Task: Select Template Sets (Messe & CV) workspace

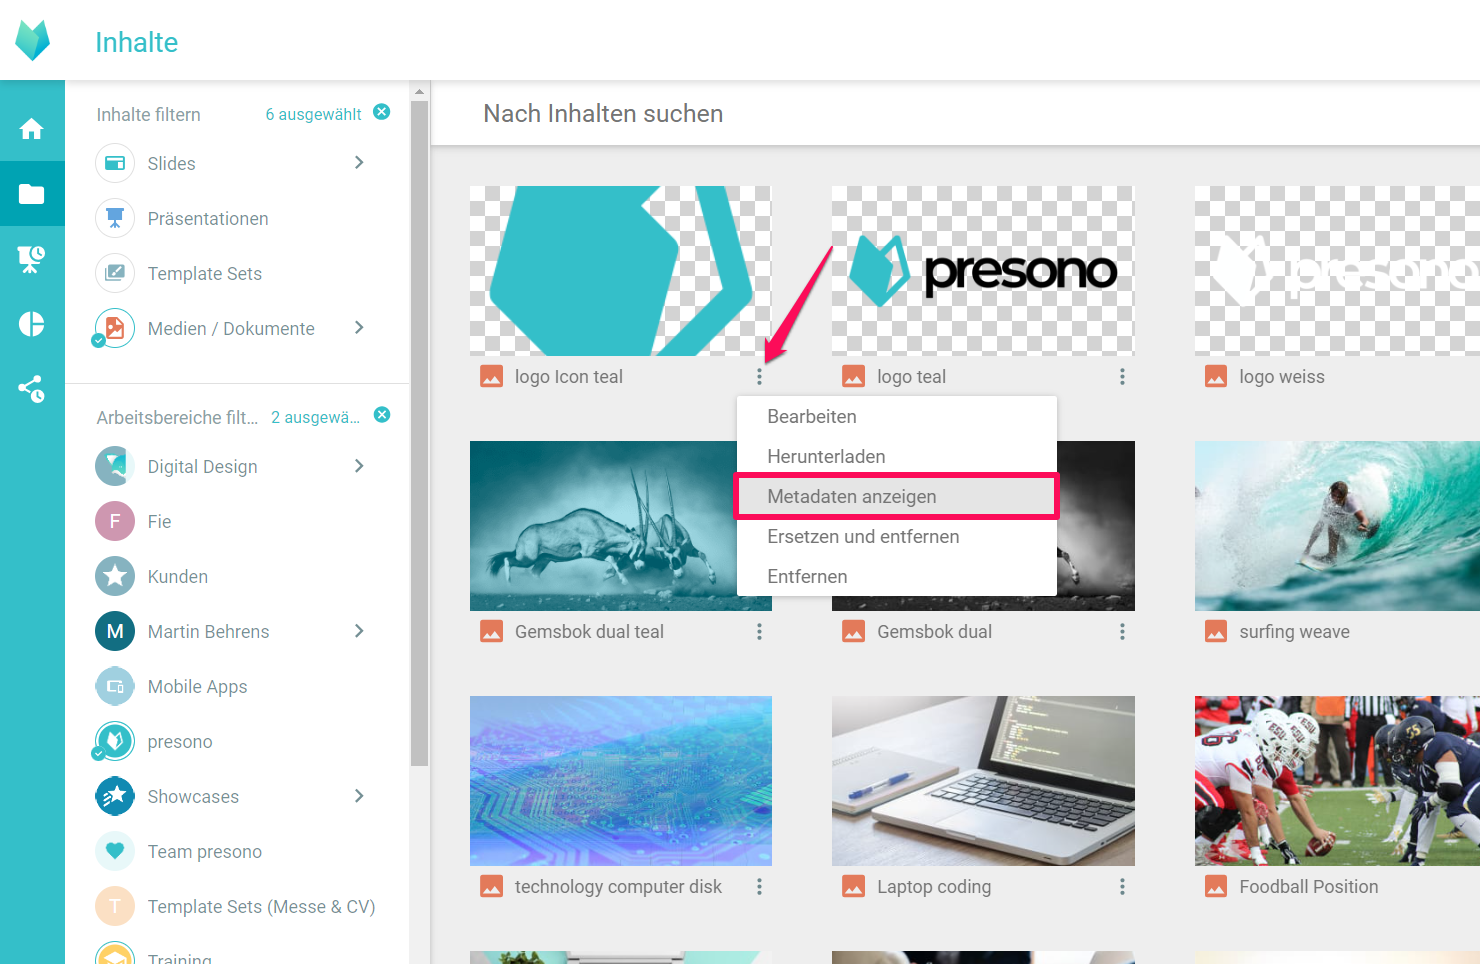Action: coord(115,906)
